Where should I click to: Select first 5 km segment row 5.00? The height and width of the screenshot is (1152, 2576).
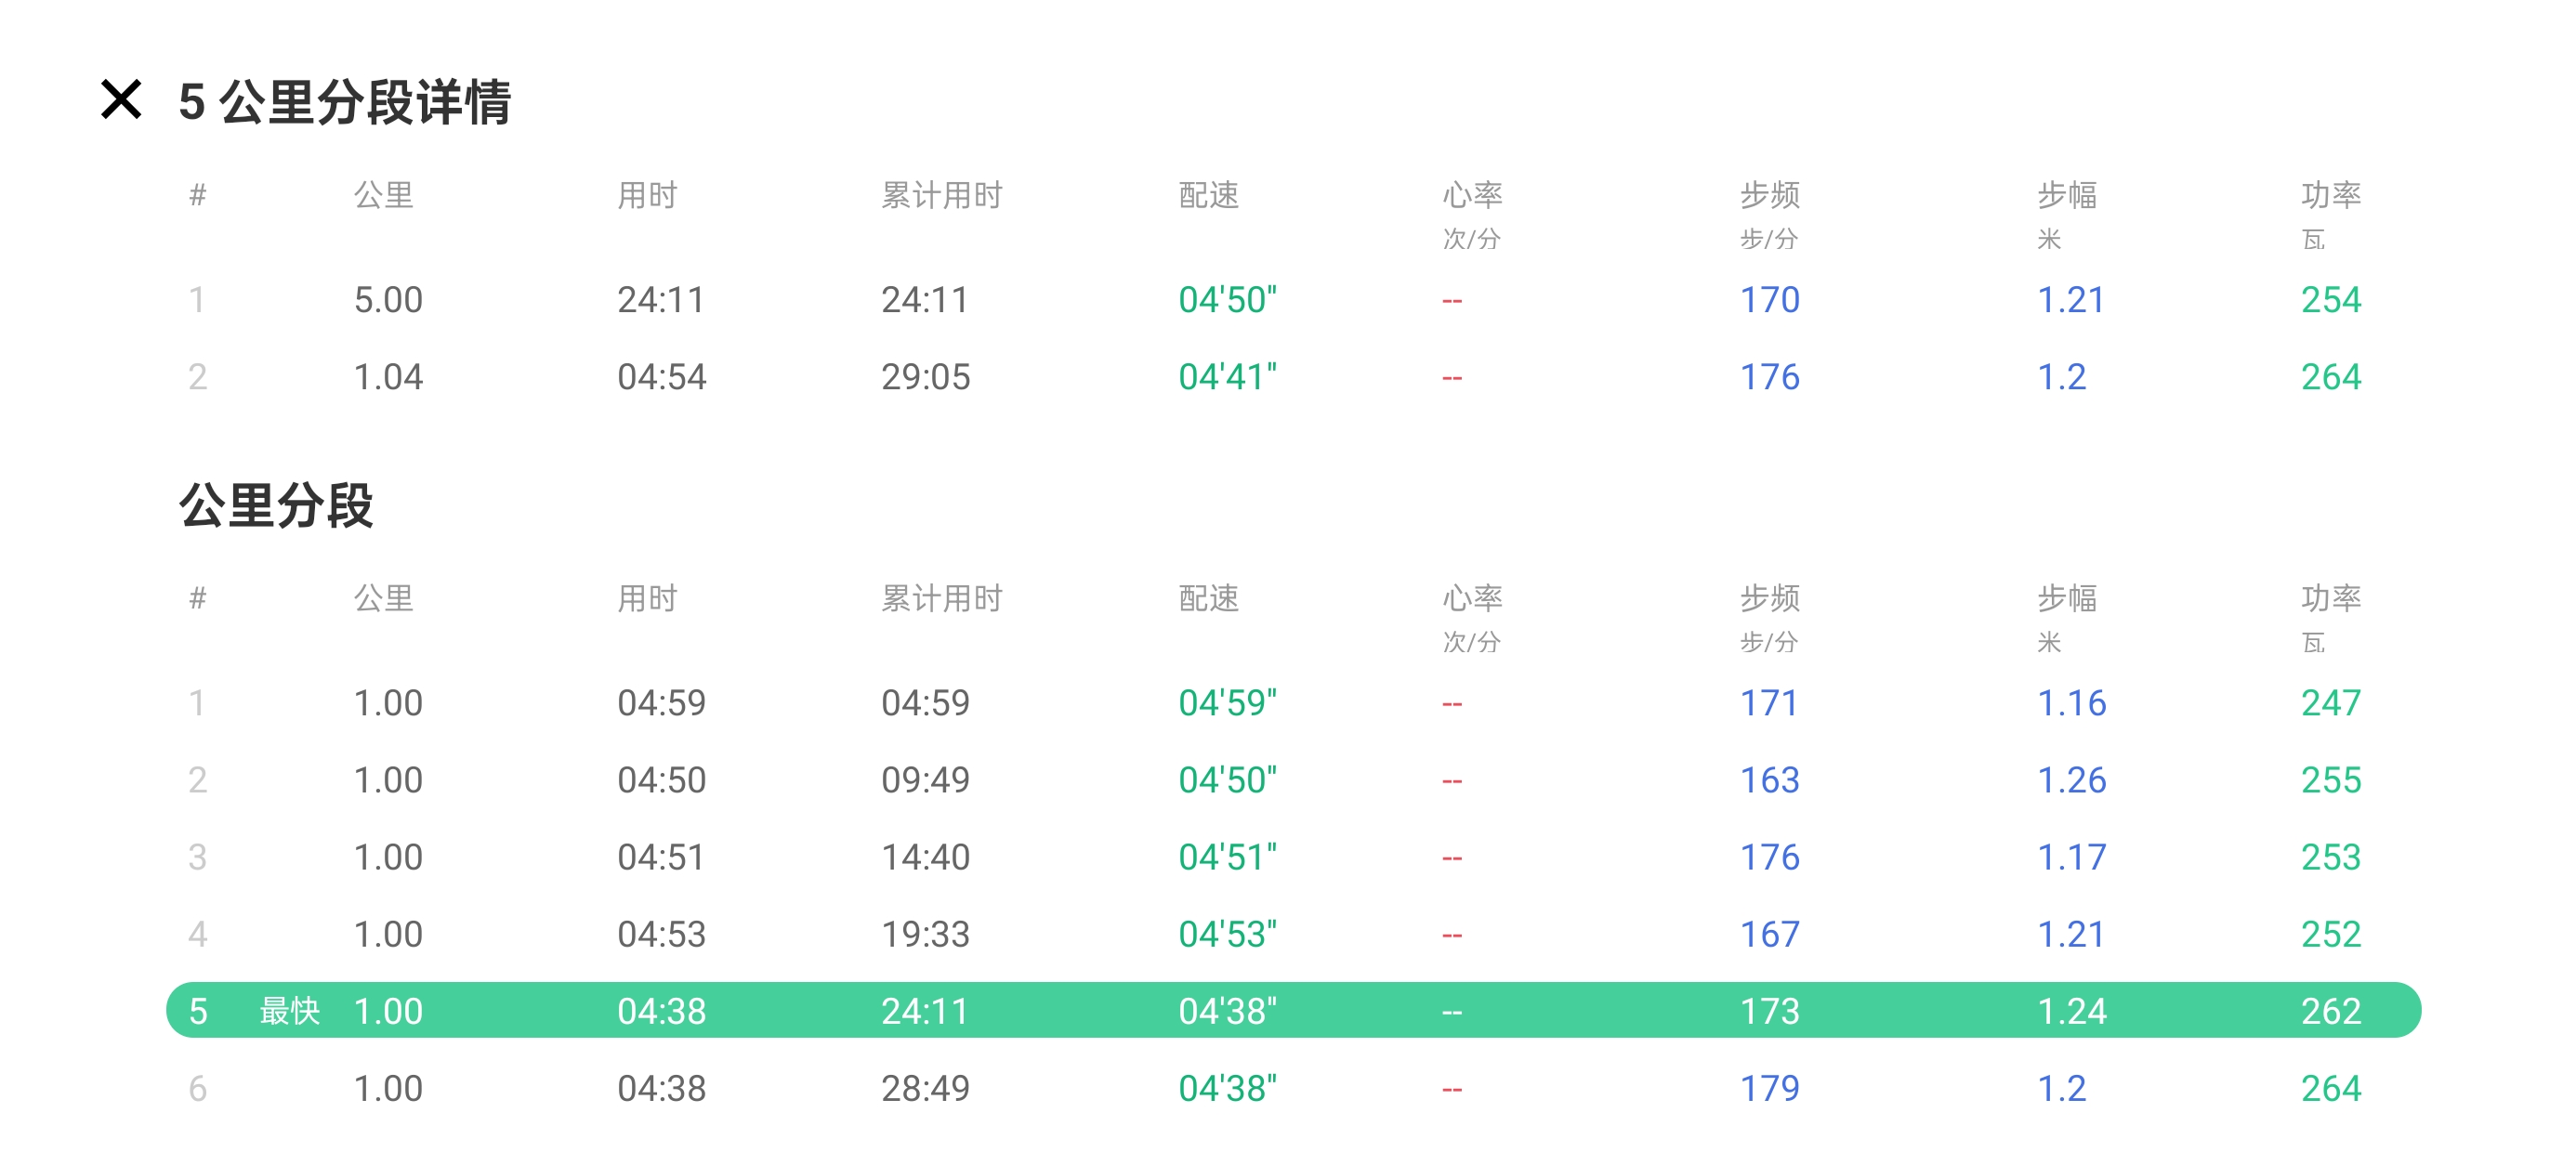coord(388,300)
